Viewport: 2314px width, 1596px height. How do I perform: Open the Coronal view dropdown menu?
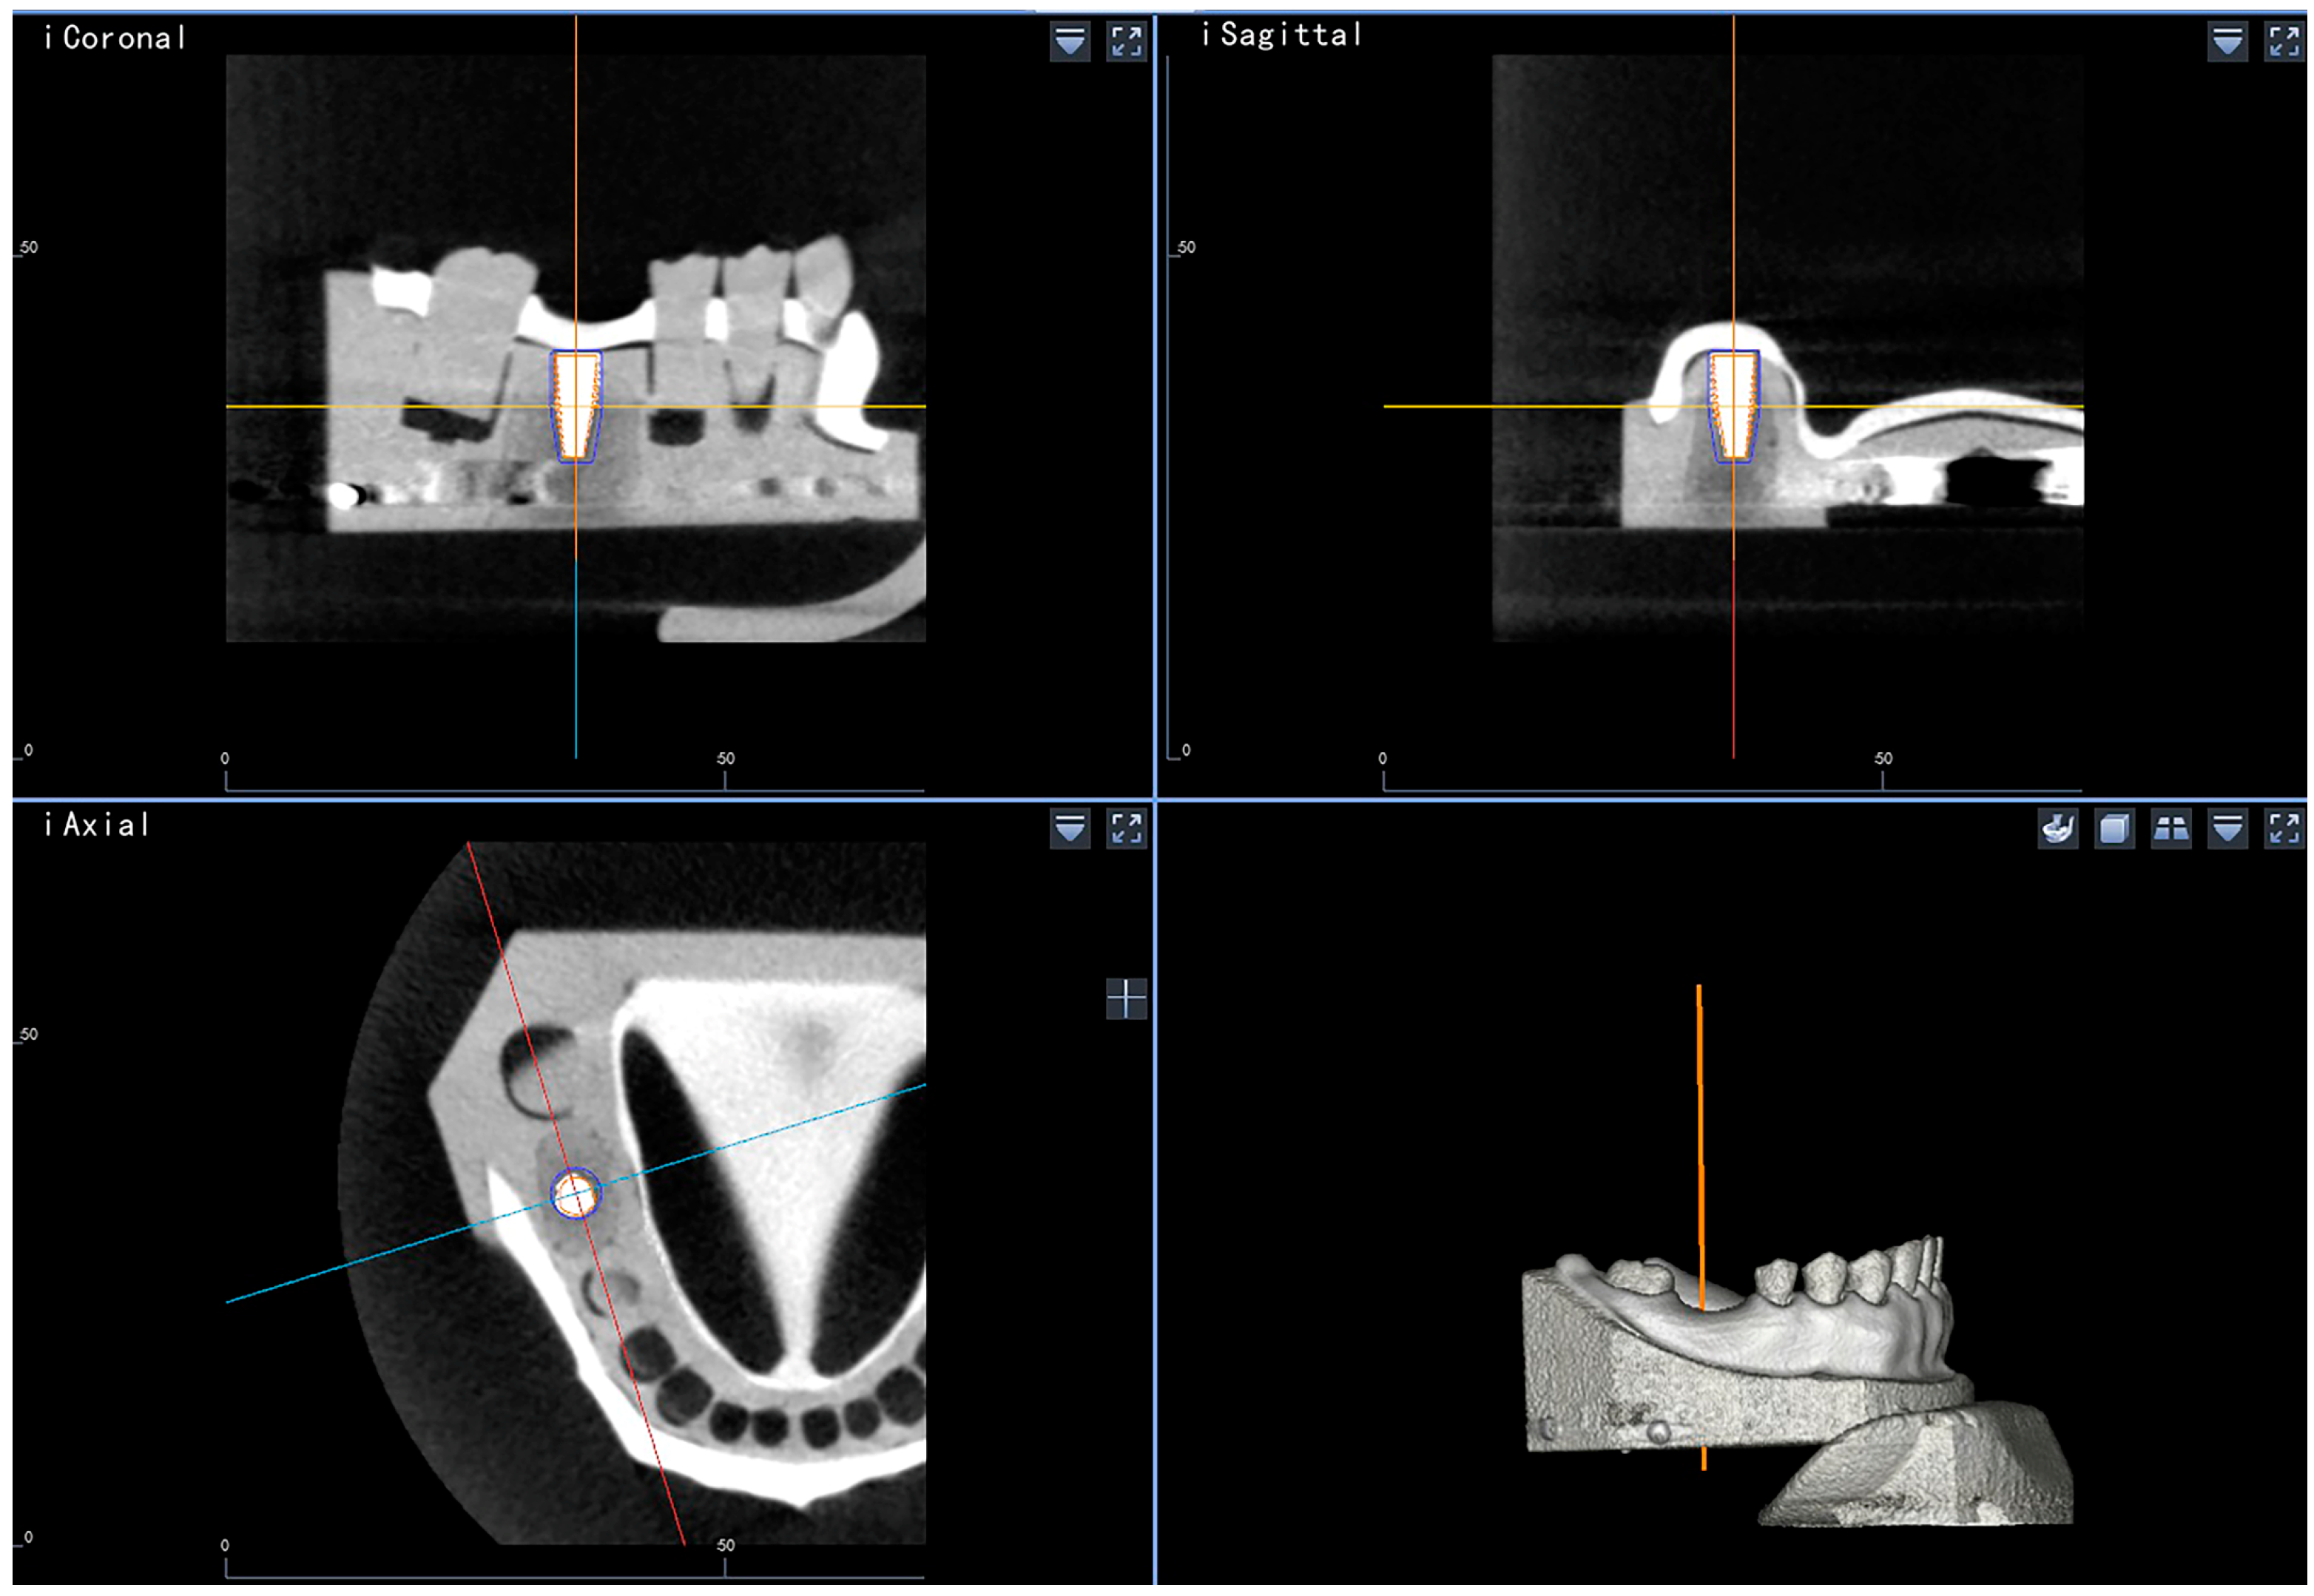(x=1069, y=41)
